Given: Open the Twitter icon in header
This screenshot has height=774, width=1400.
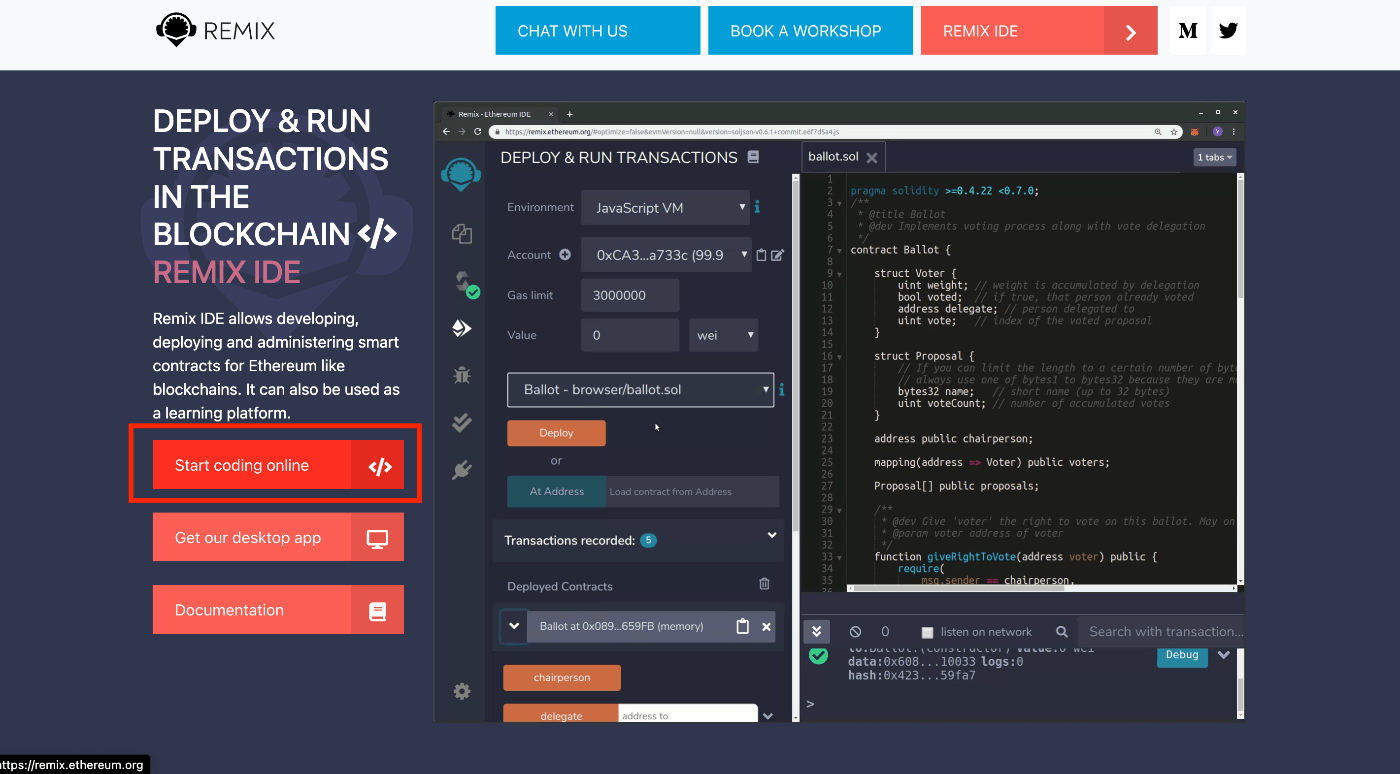Looking at the screenshot, I should click(1228, 31).
